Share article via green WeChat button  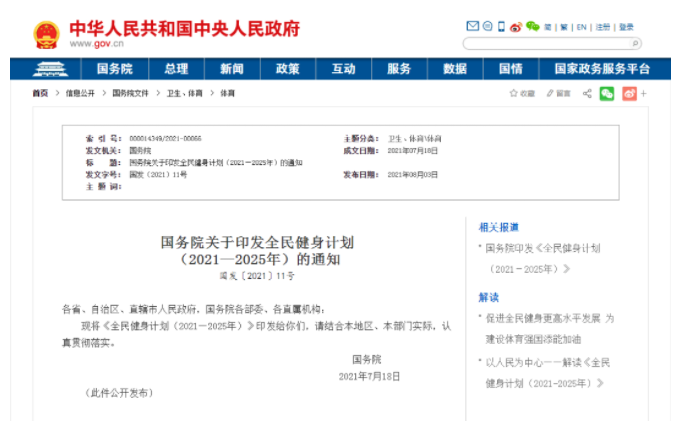607,93
